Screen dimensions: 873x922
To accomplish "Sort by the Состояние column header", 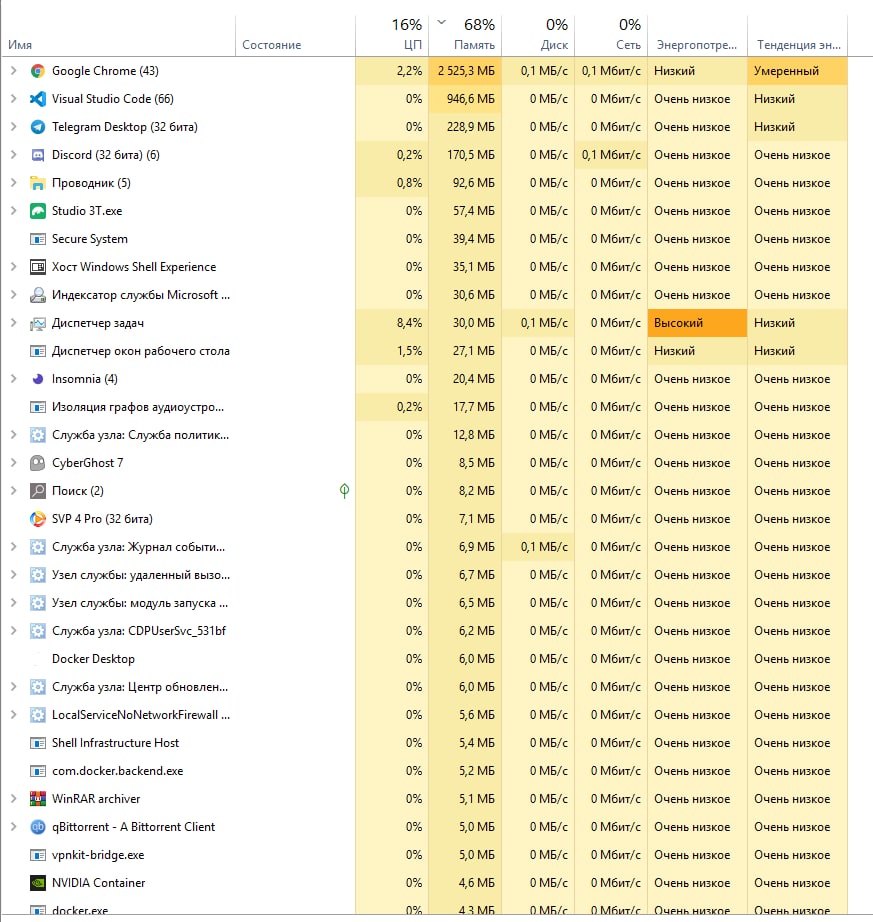I will (295, 36).
